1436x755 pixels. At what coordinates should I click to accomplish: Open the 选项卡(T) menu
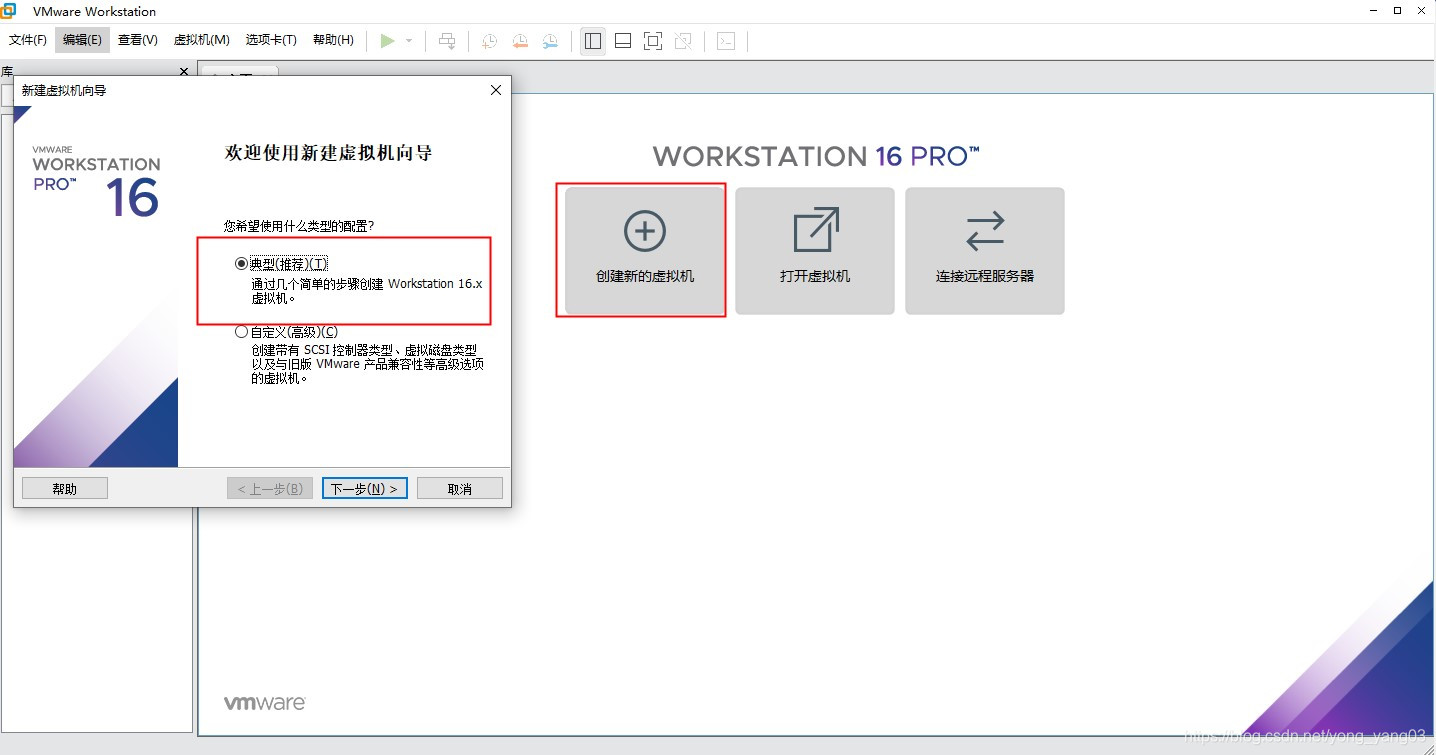point(271,40)
